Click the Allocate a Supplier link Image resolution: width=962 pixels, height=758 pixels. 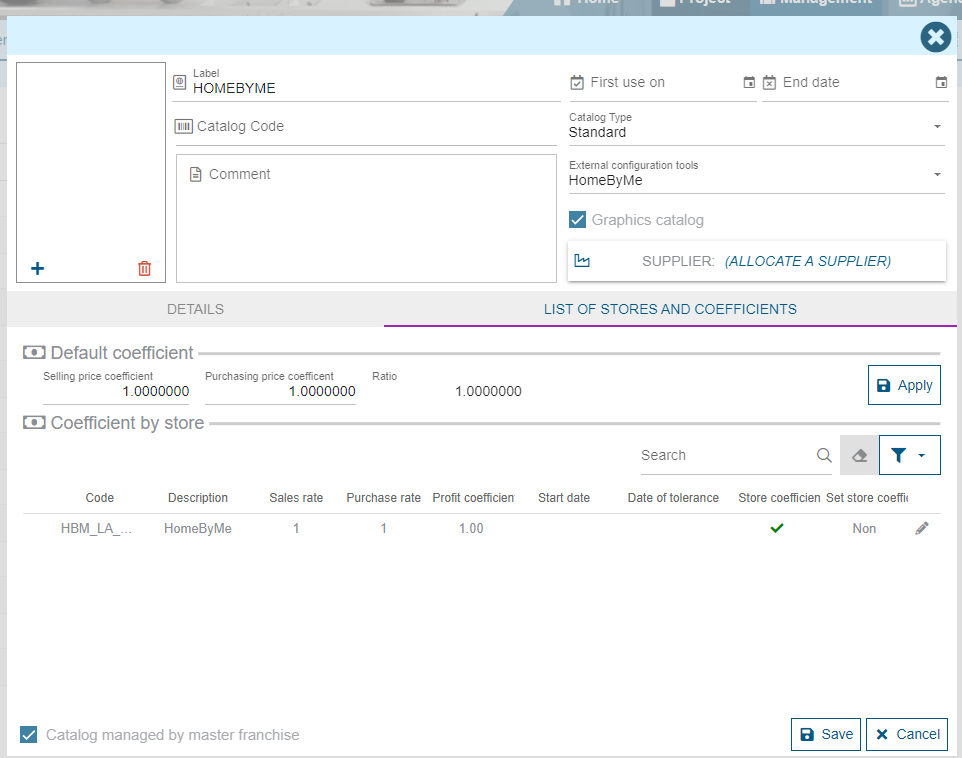coord(807,261)
